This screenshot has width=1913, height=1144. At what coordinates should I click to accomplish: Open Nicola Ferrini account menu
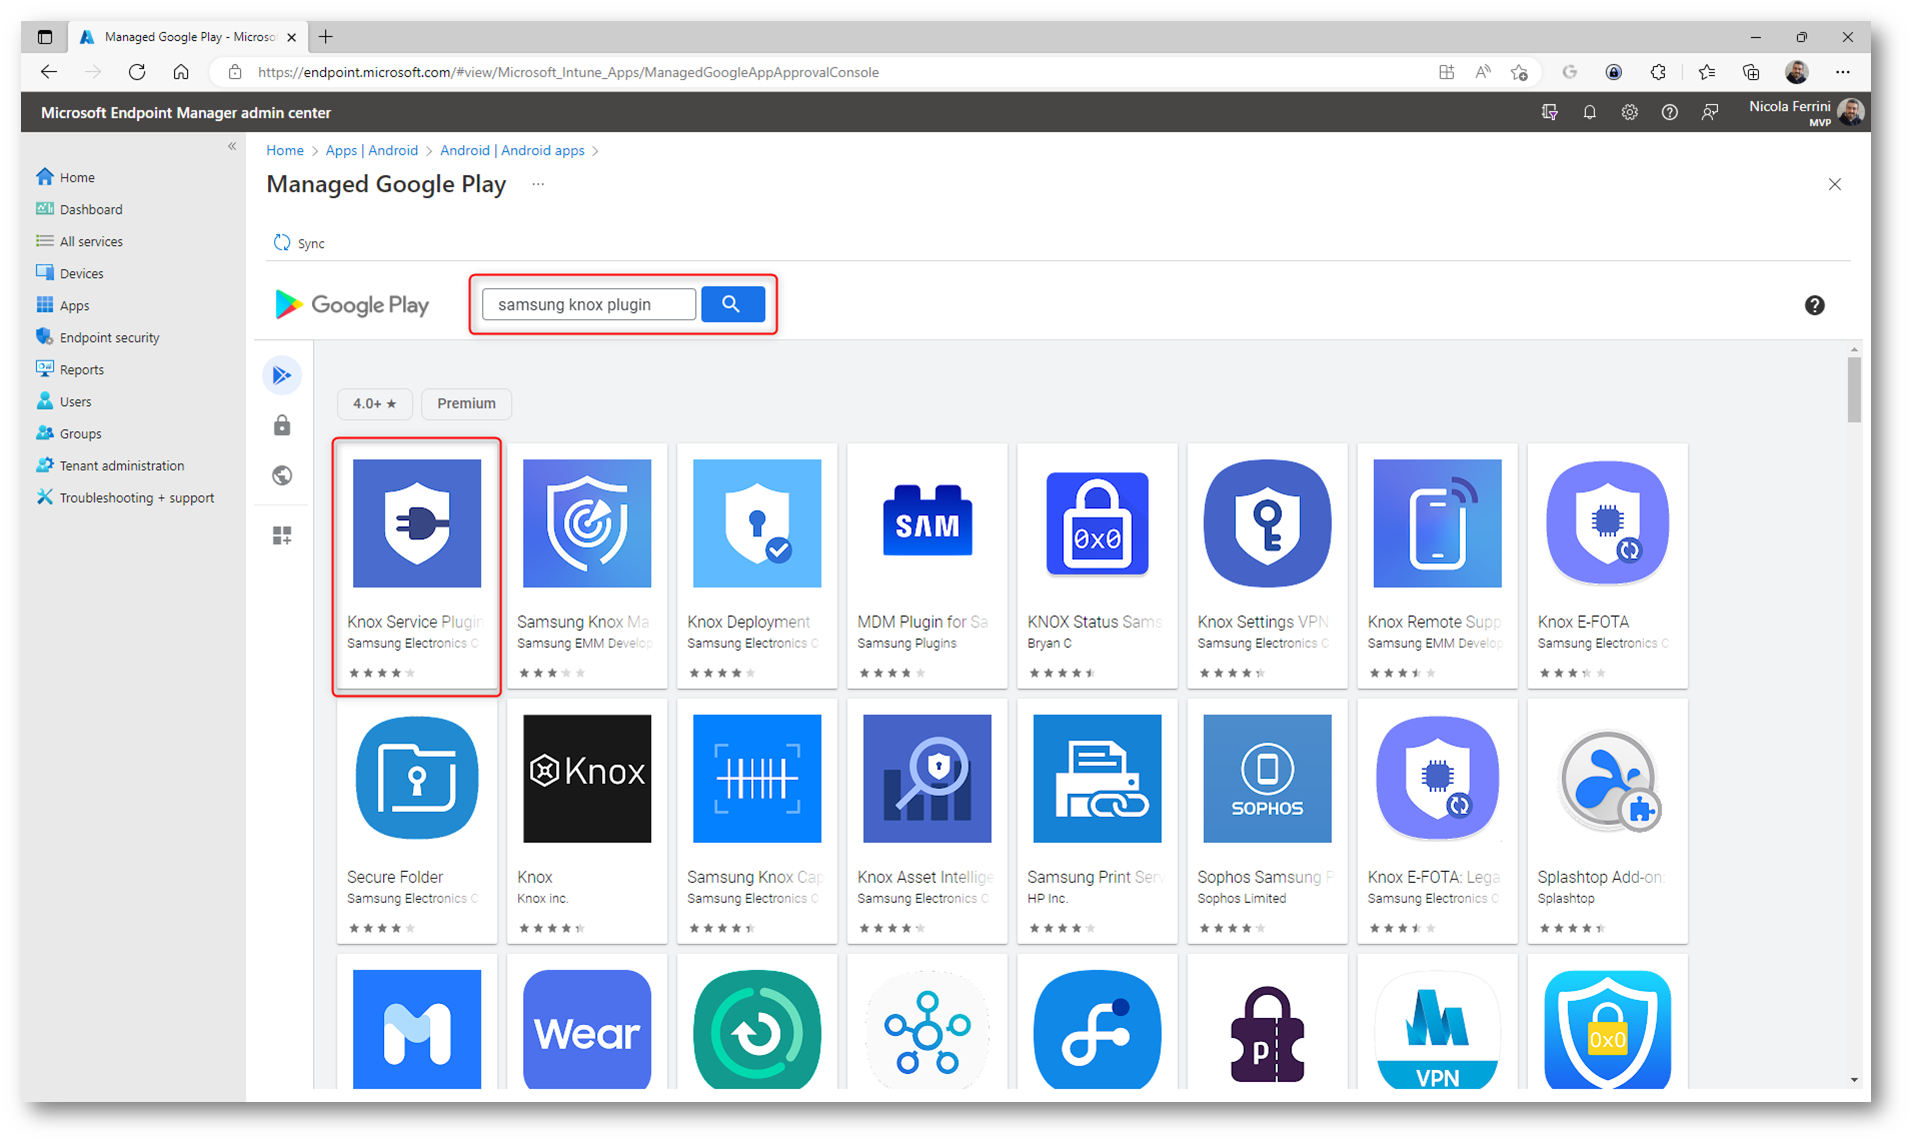click(1806, 112)
